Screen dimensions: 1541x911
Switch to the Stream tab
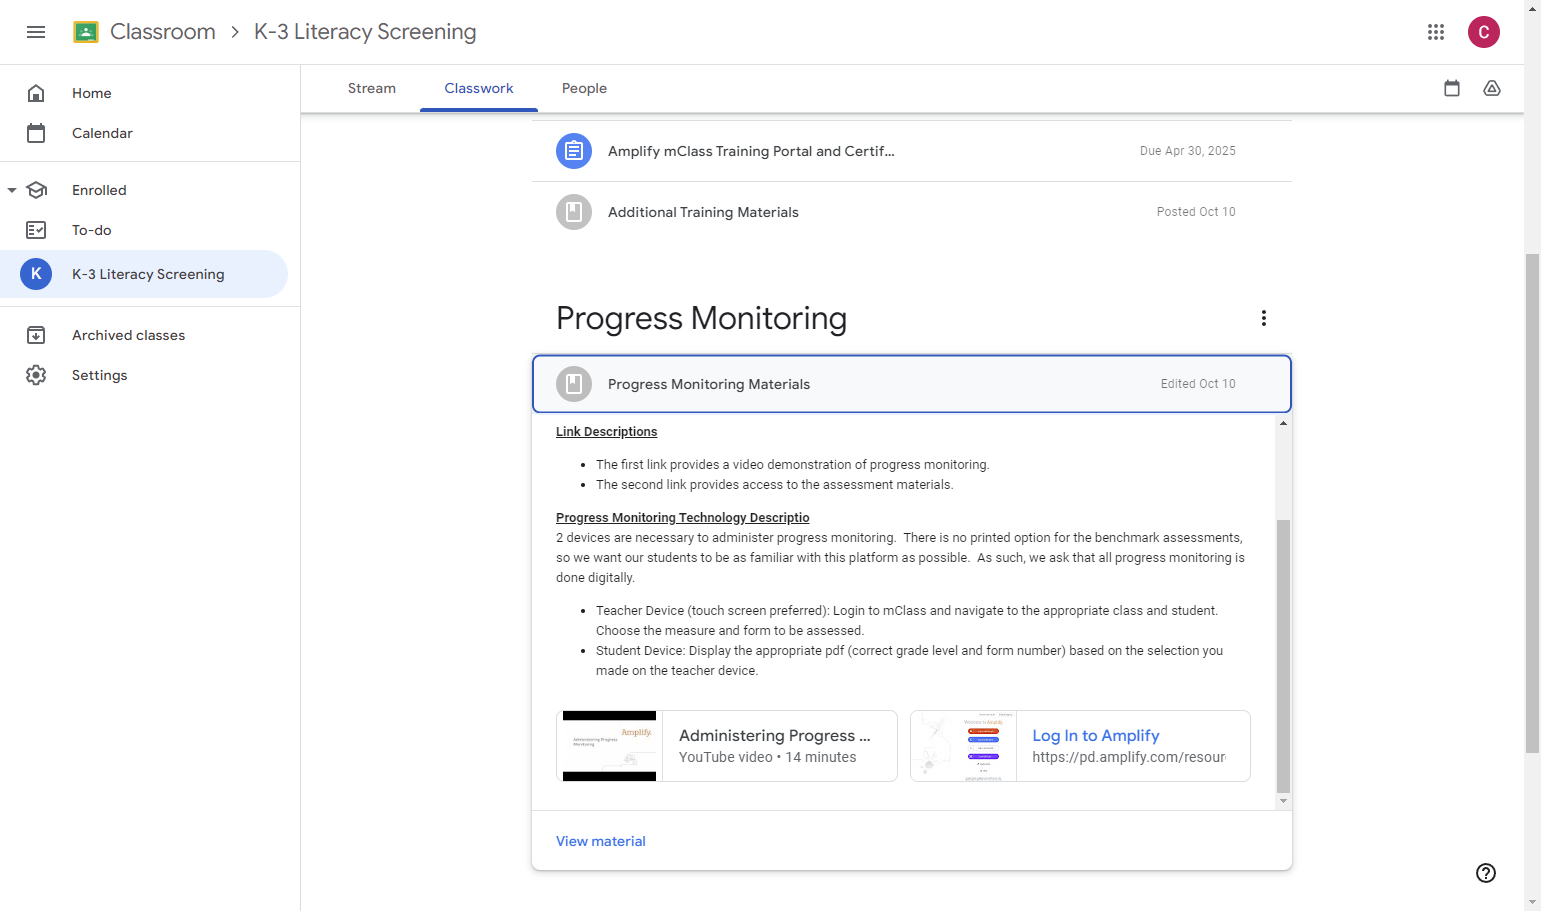(x=372, y=88)
